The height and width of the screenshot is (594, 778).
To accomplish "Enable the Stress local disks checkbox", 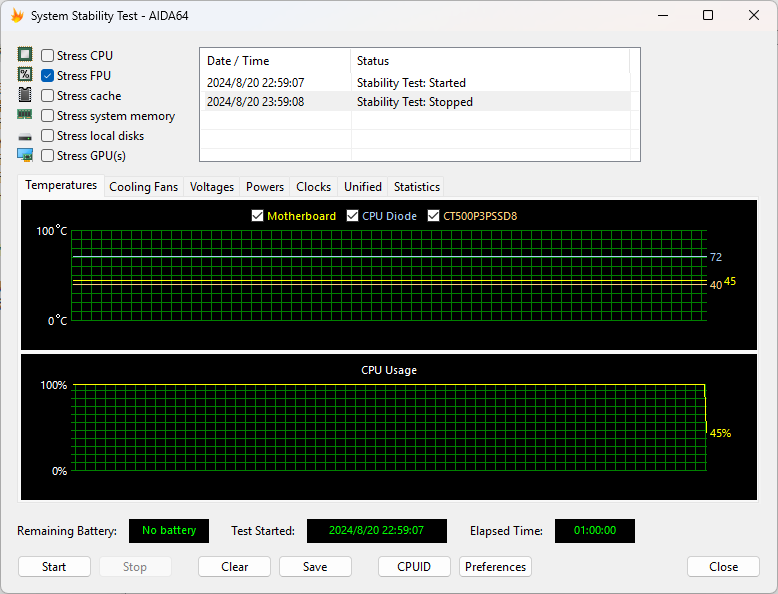I will (48, 135).
